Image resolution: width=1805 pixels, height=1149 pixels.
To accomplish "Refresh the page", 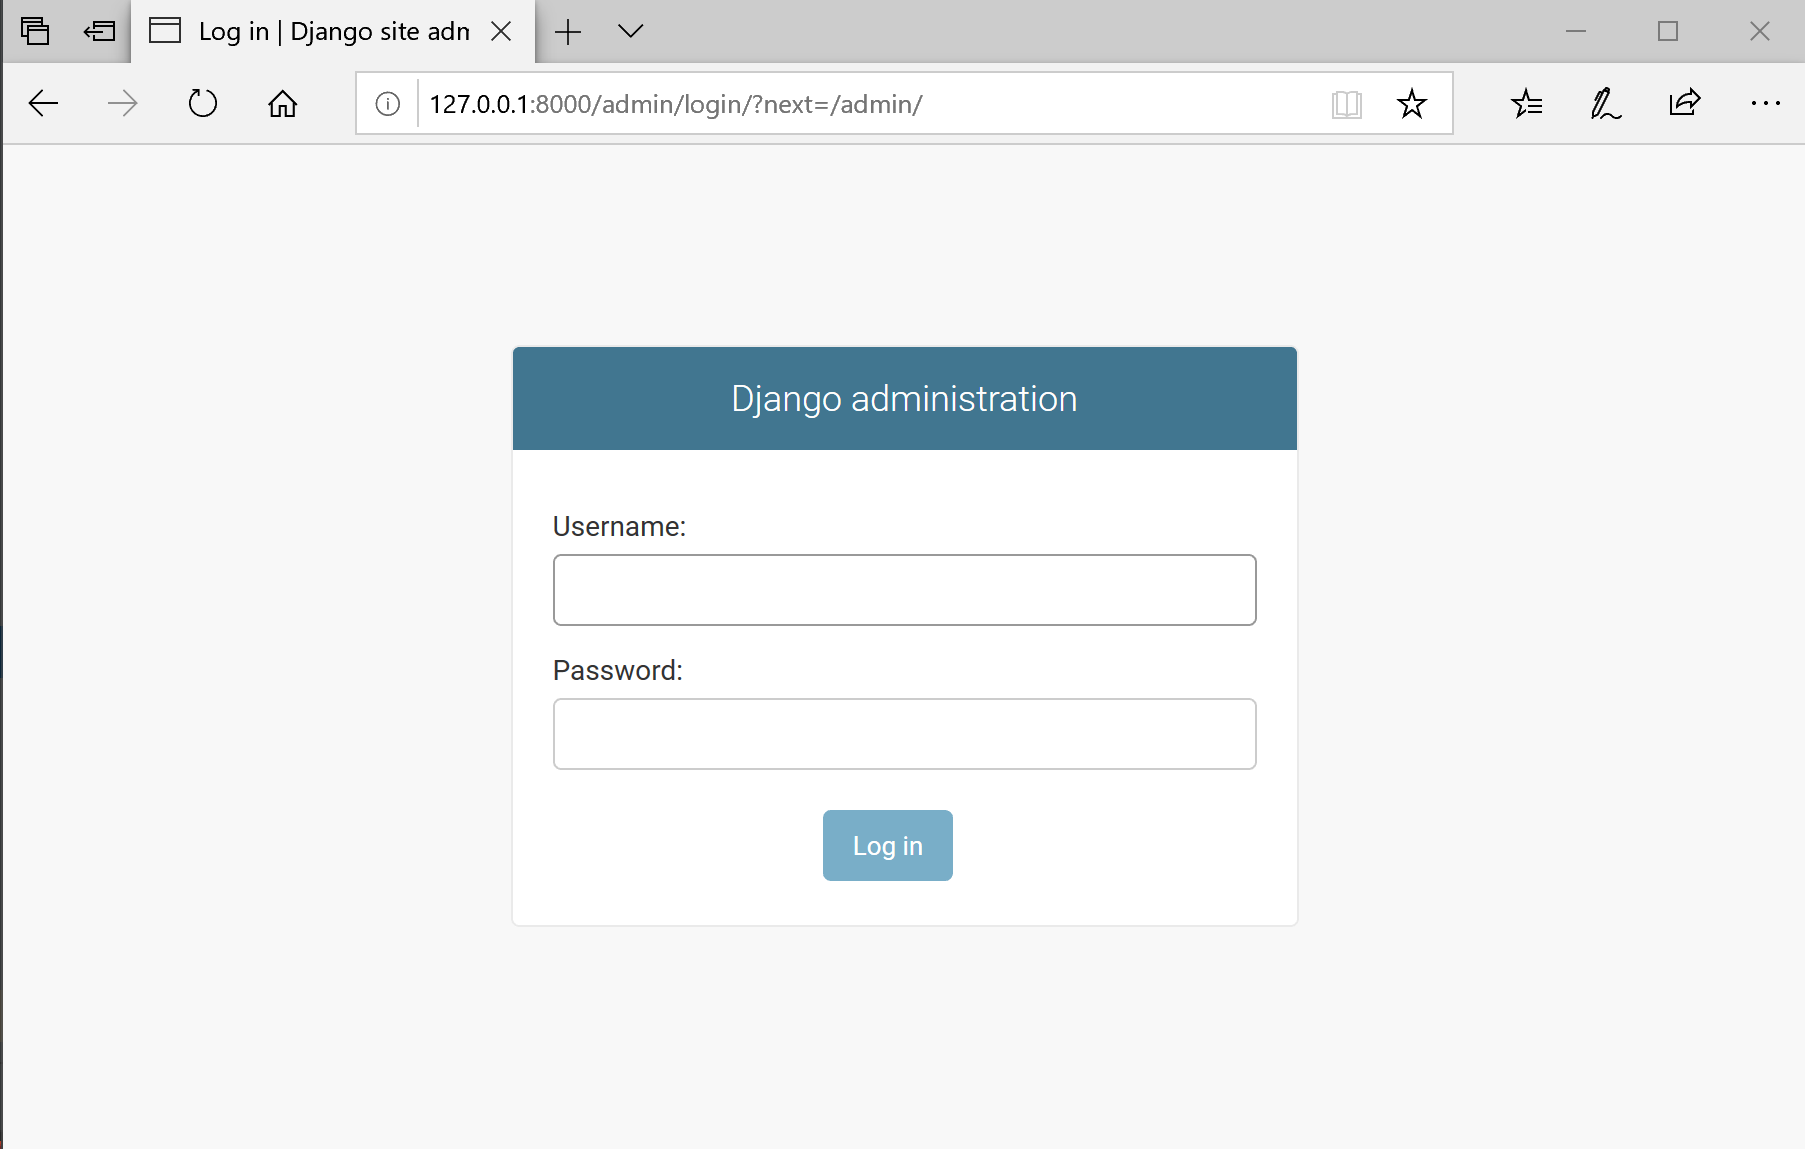I will click(x=203, y=104).
